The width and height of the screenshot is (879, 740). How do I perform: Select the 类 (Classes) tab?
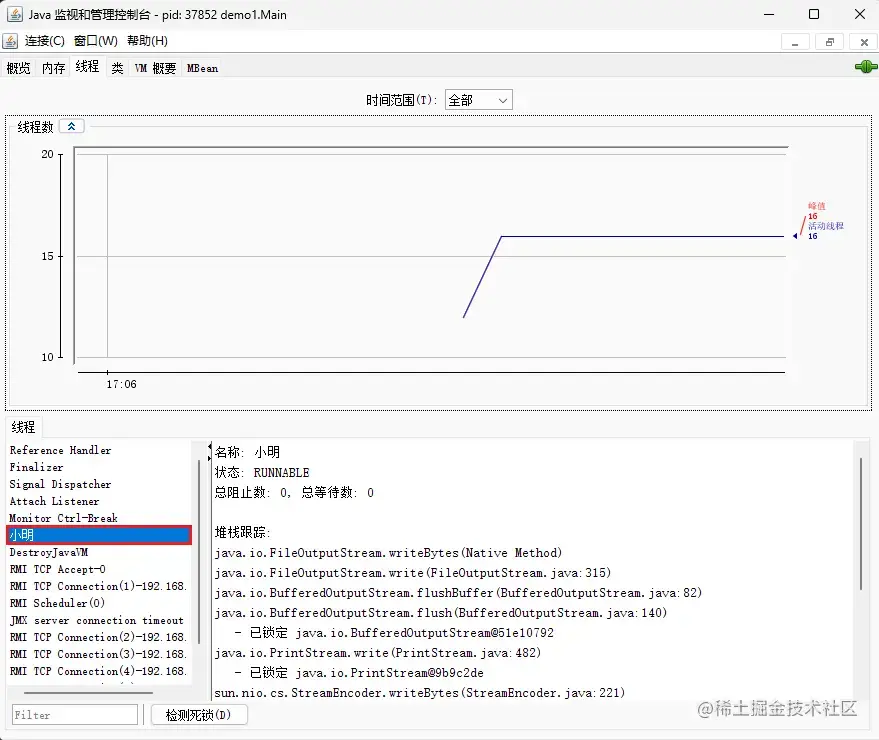pyautogui.click(x=117, y=67)
